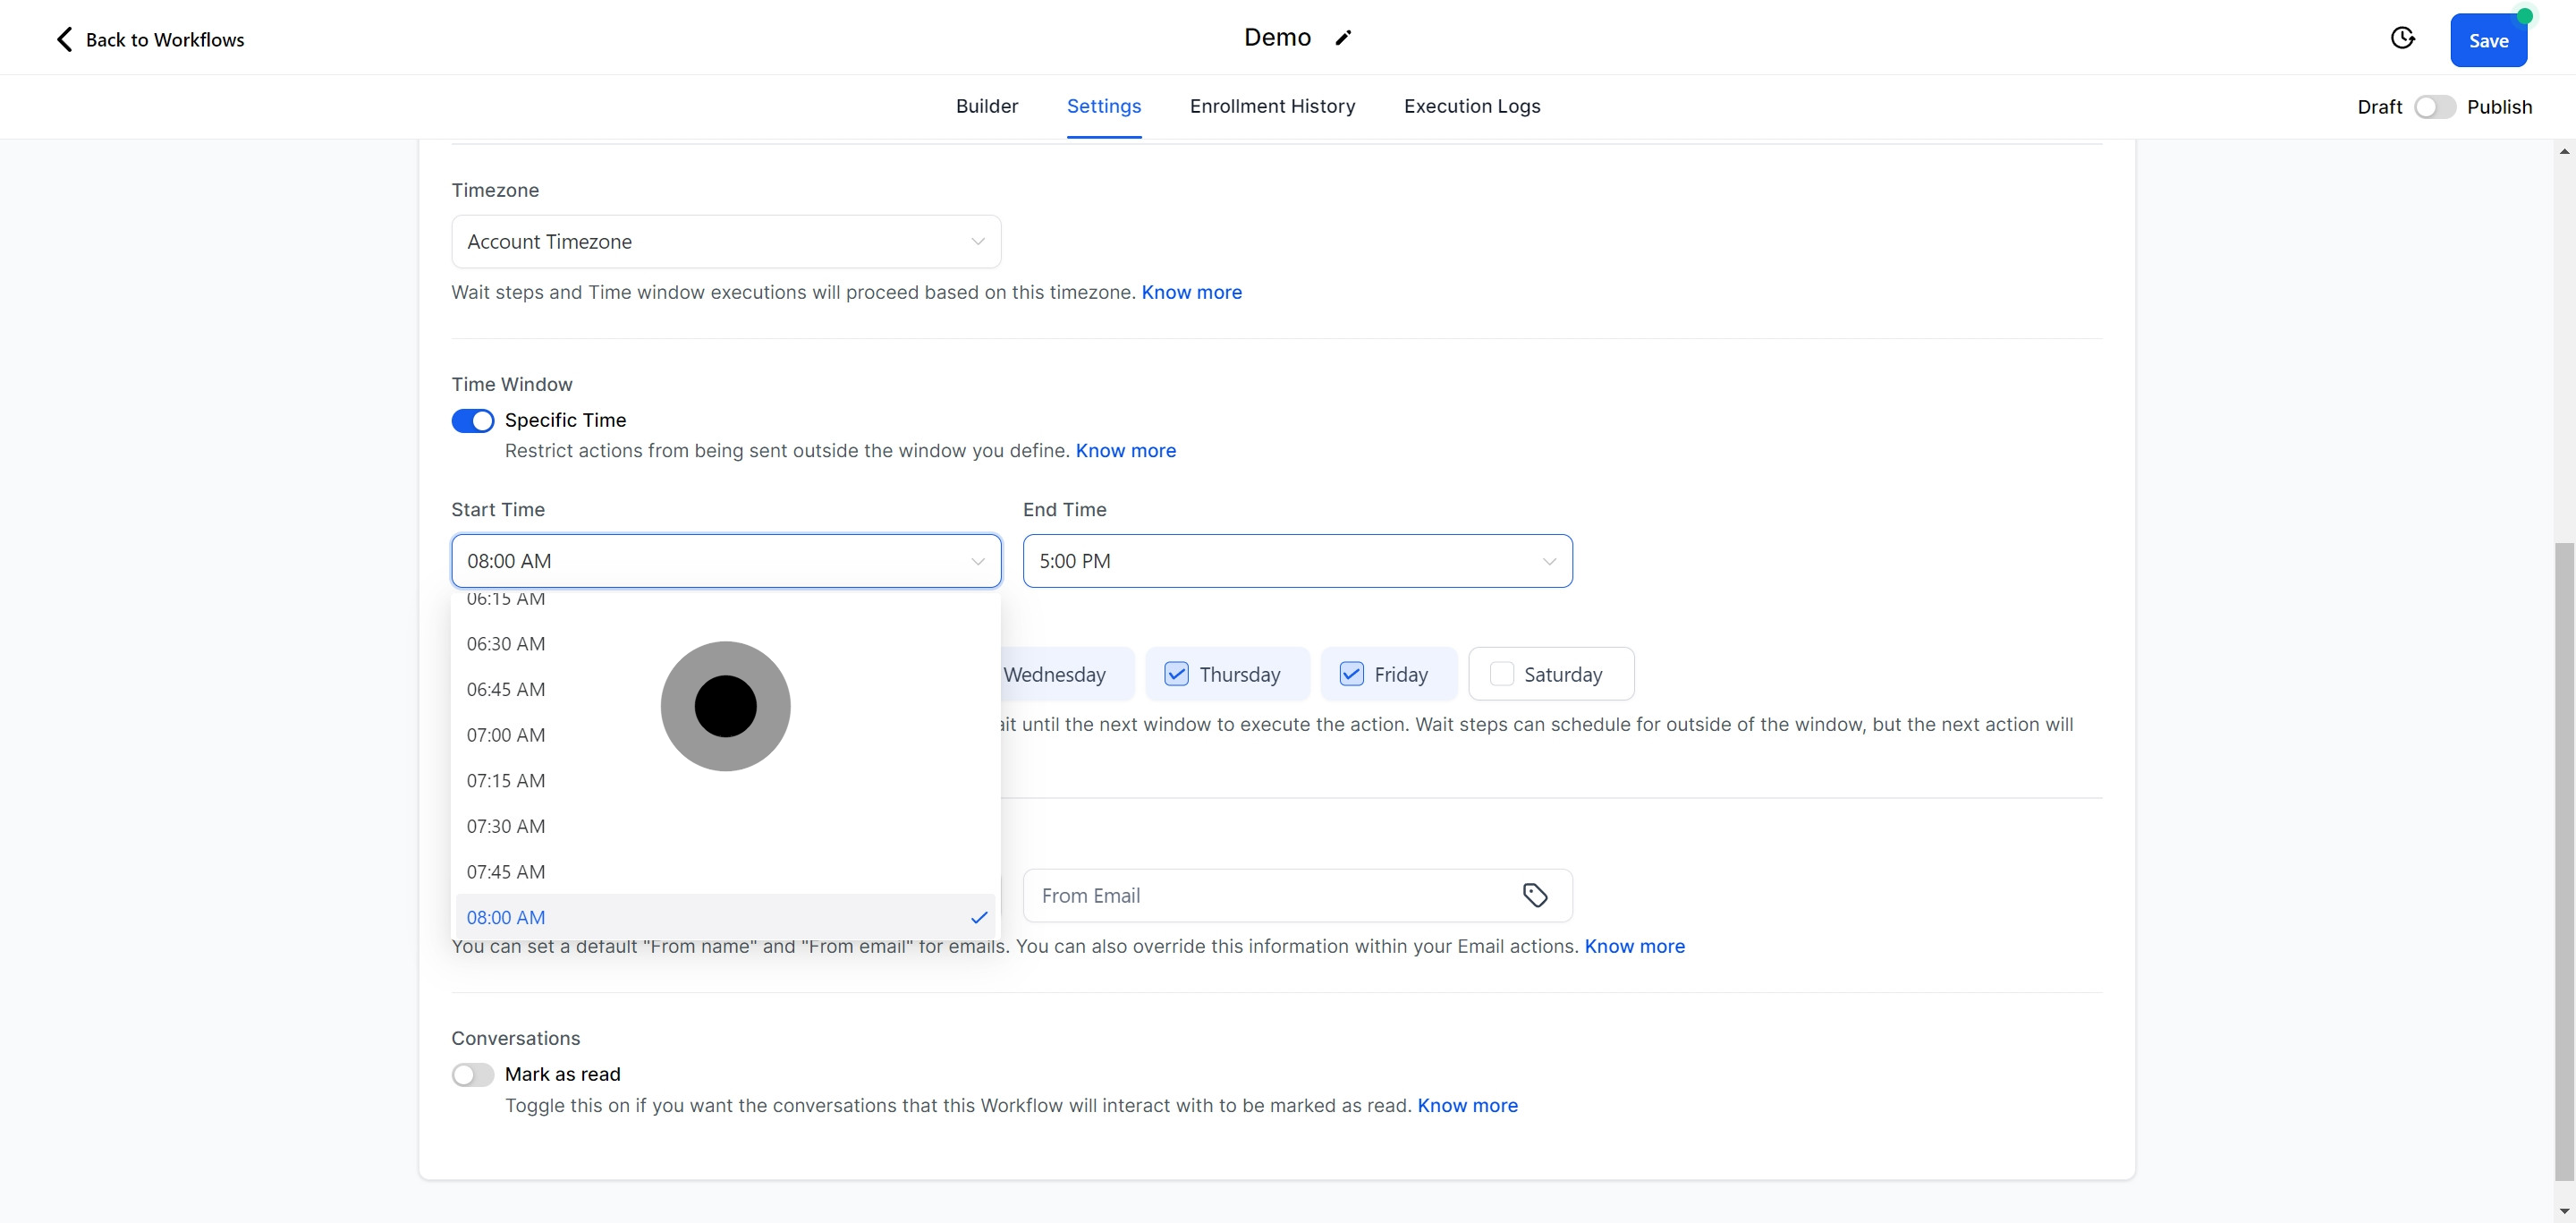Uncheck the Thursday checkbox
Screen dimensions: 2576x1223
tap(1176, 674)
